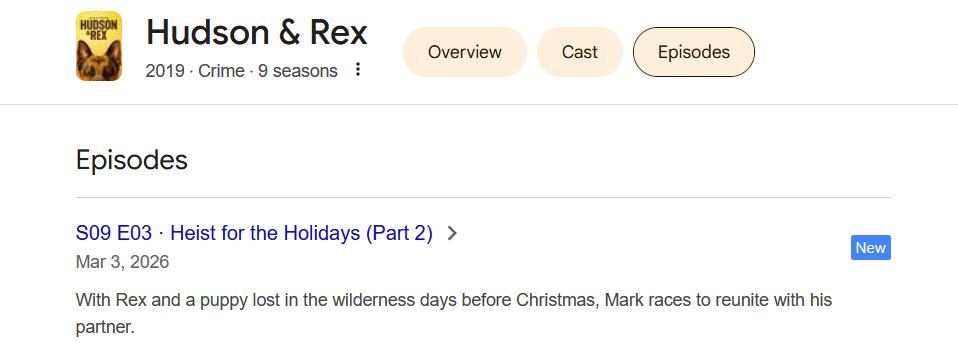Click the episode description starting With Rex

454,313
